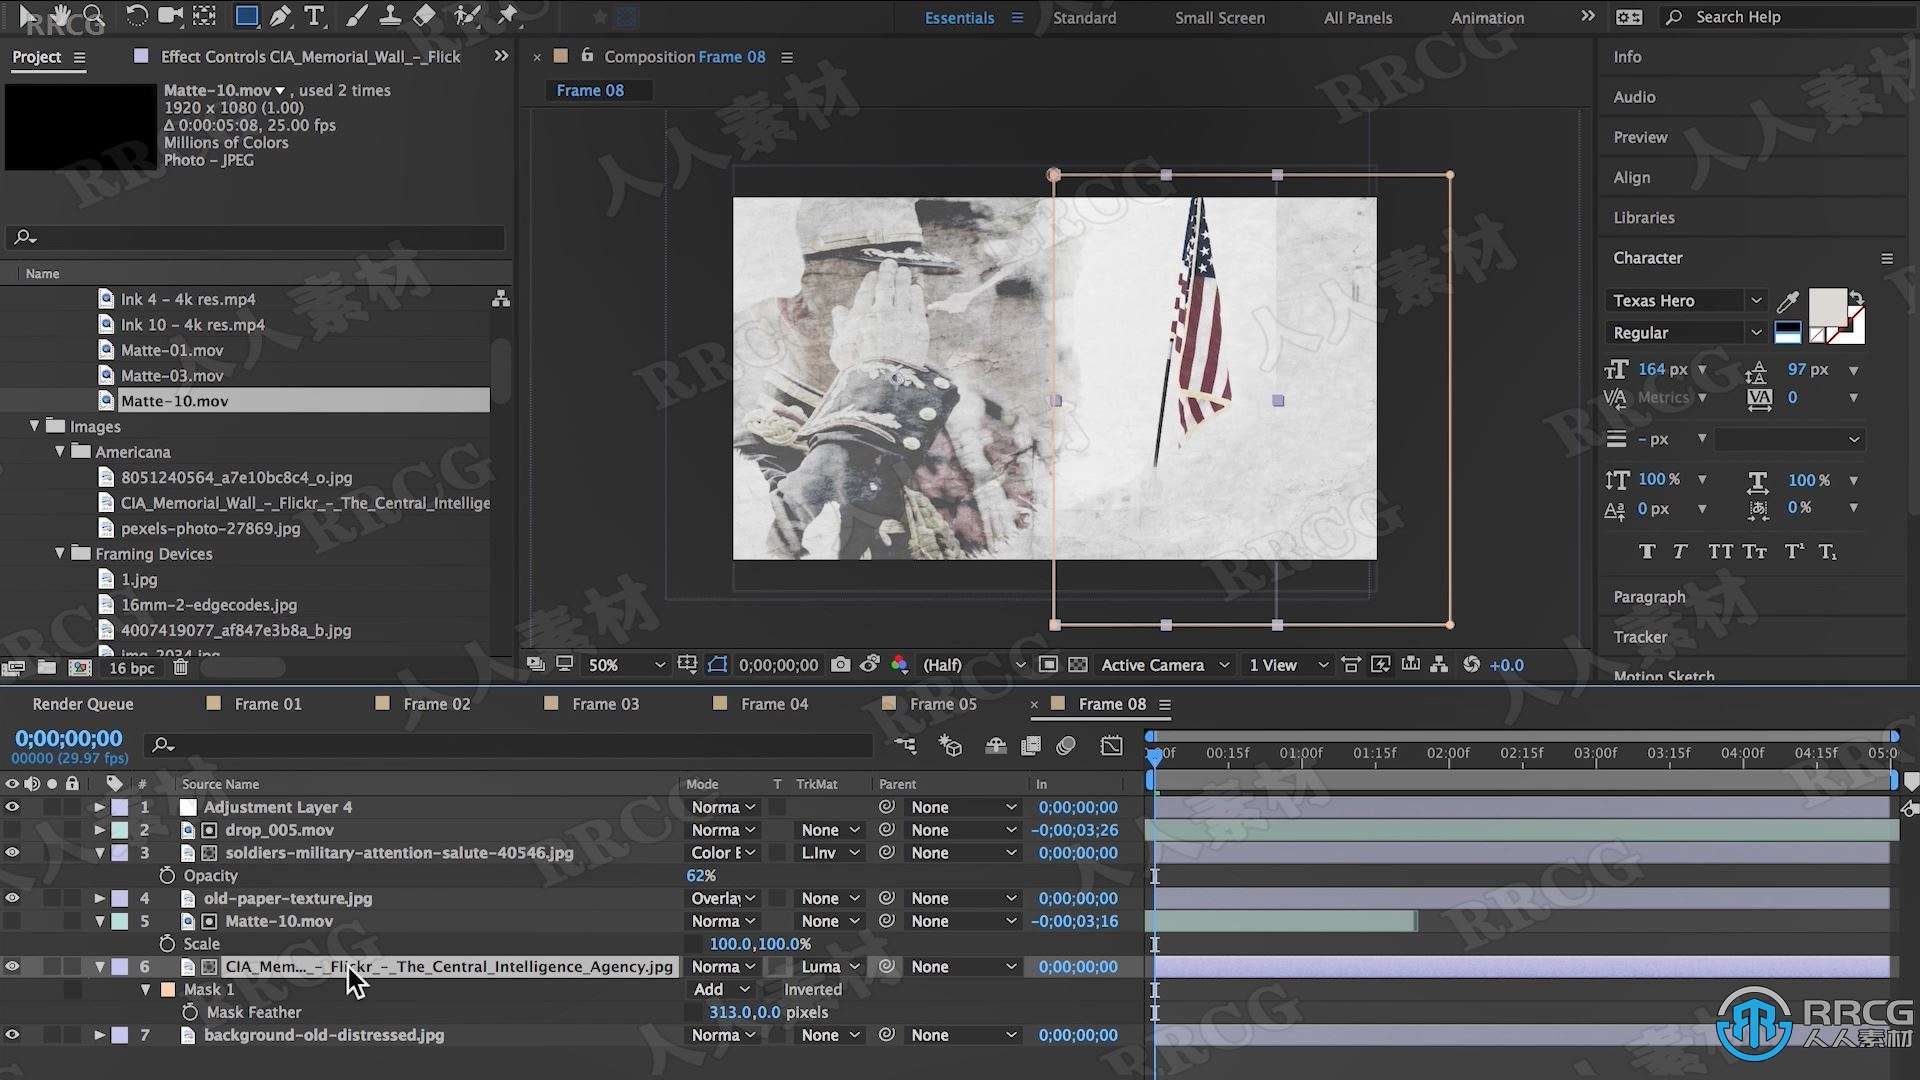The height and width of the screenshot is (1080, 1920).
Task: Open the Texas Hero font dropdown
Action: pos(1687,300)
